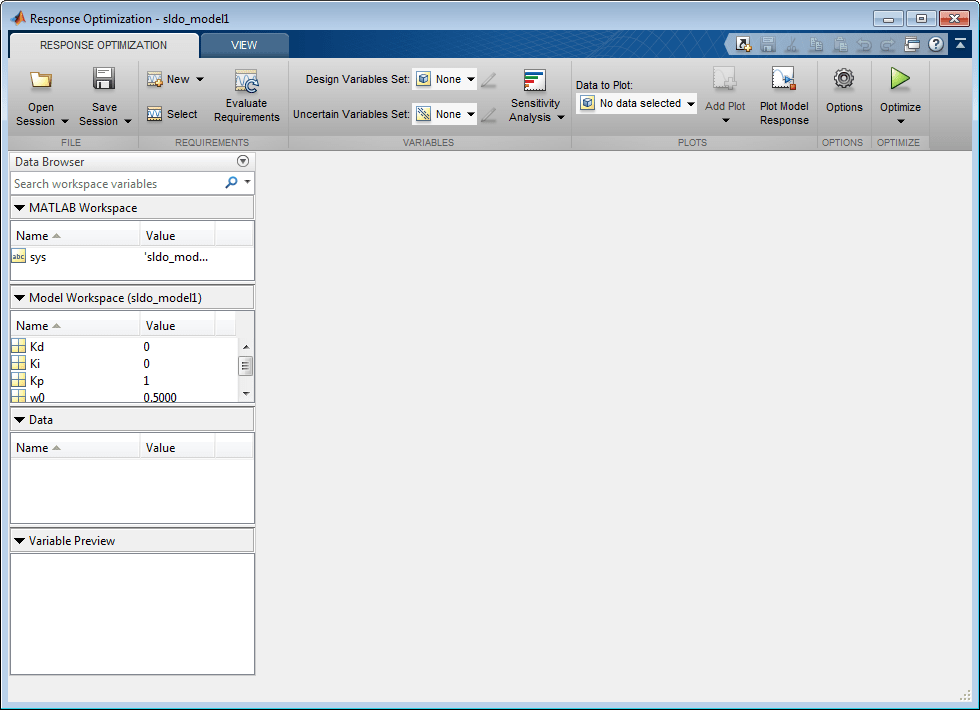980x710 pixels.
Task: Minimize the Response Optimization window
Action: (x=888, y=18)
